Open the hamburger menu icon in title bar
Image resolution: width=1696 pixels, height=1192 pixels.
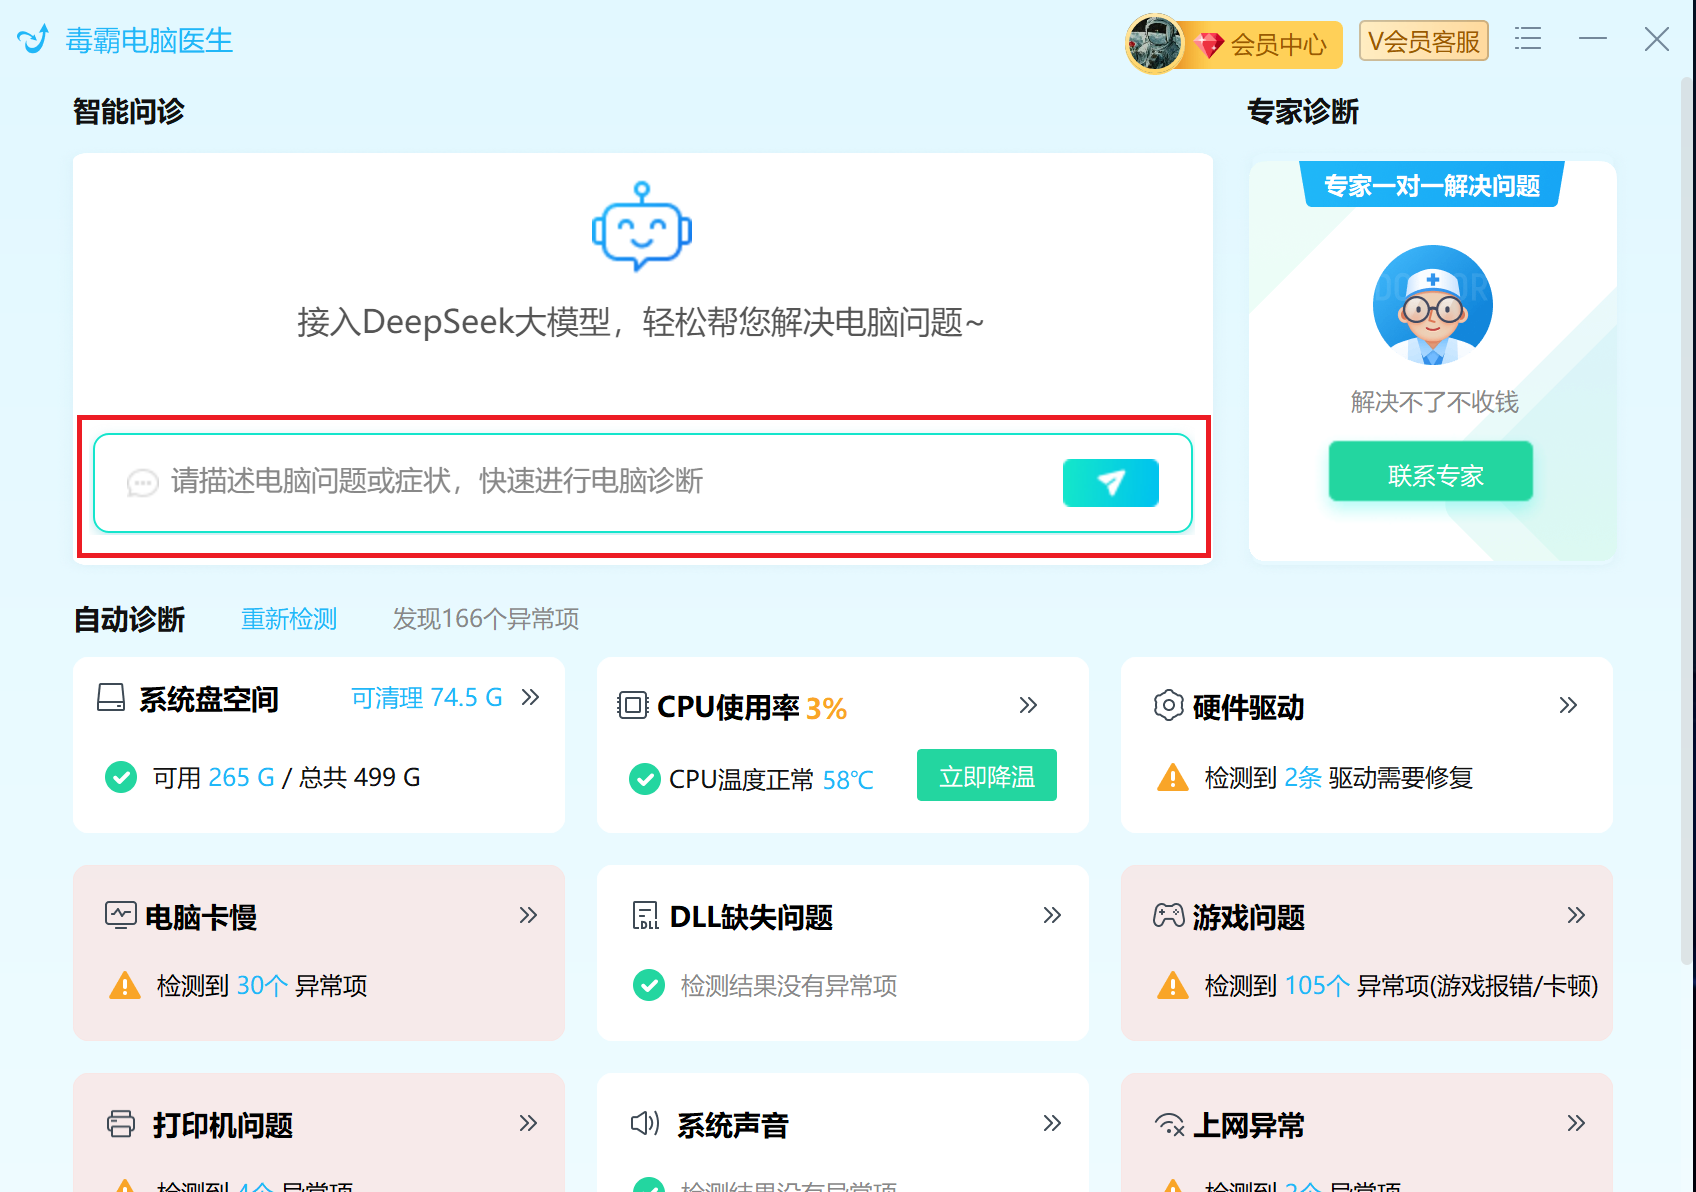(1528, 39)
